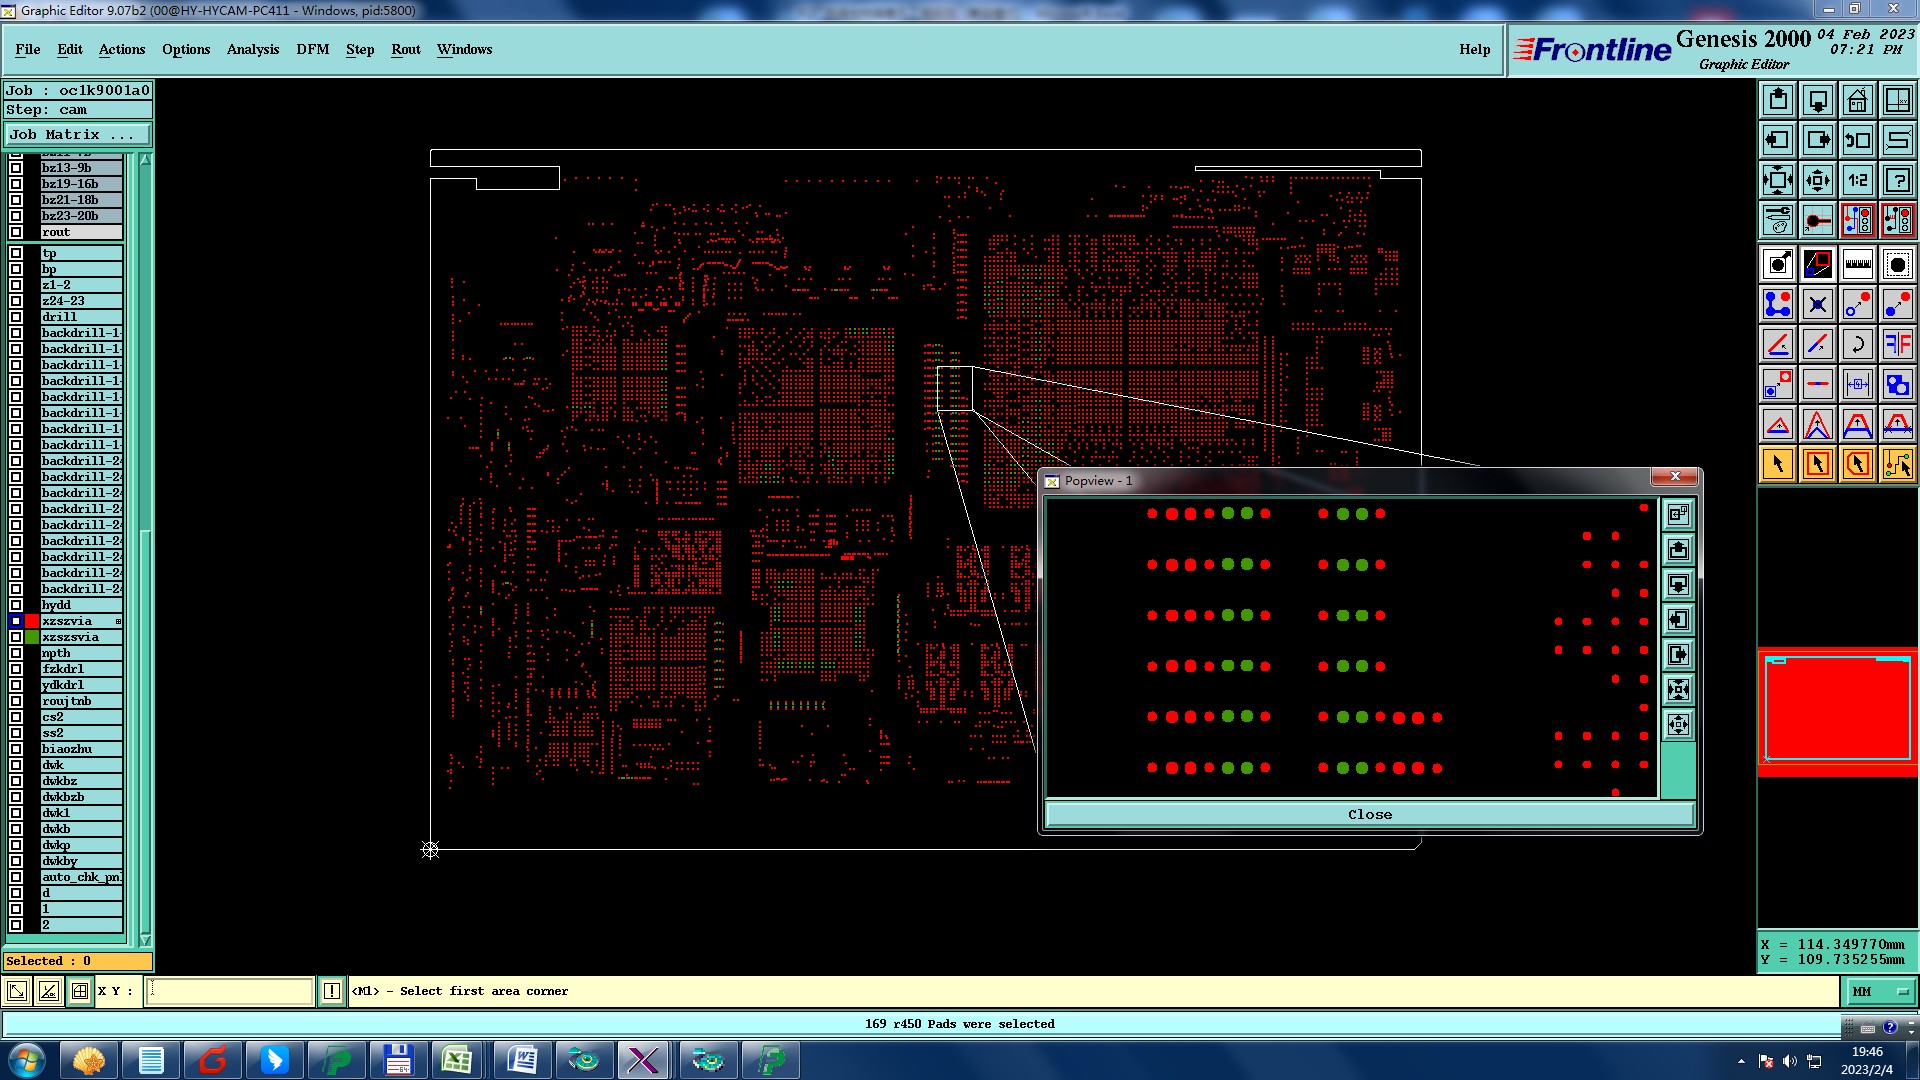Viewport: 1920px width, 1080px height.
Task: Open the Job Matrix selector
Action: coord(78,134)
